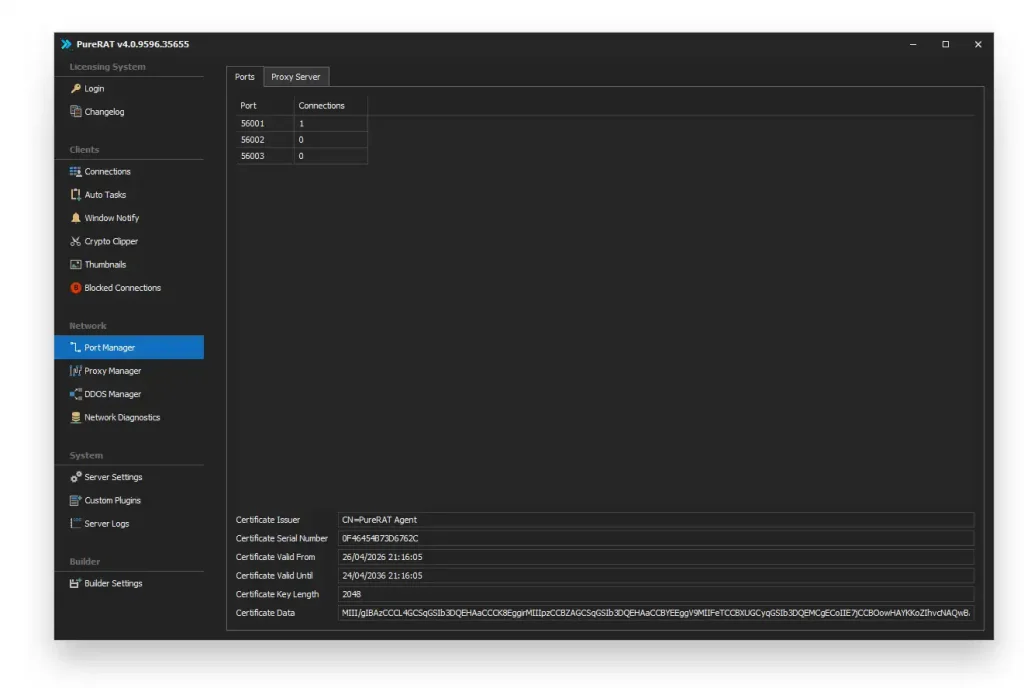Select the Crypto Clipper scissors icon
Viewport: 1024px width, 688px height.
click(x=75, y=241)
